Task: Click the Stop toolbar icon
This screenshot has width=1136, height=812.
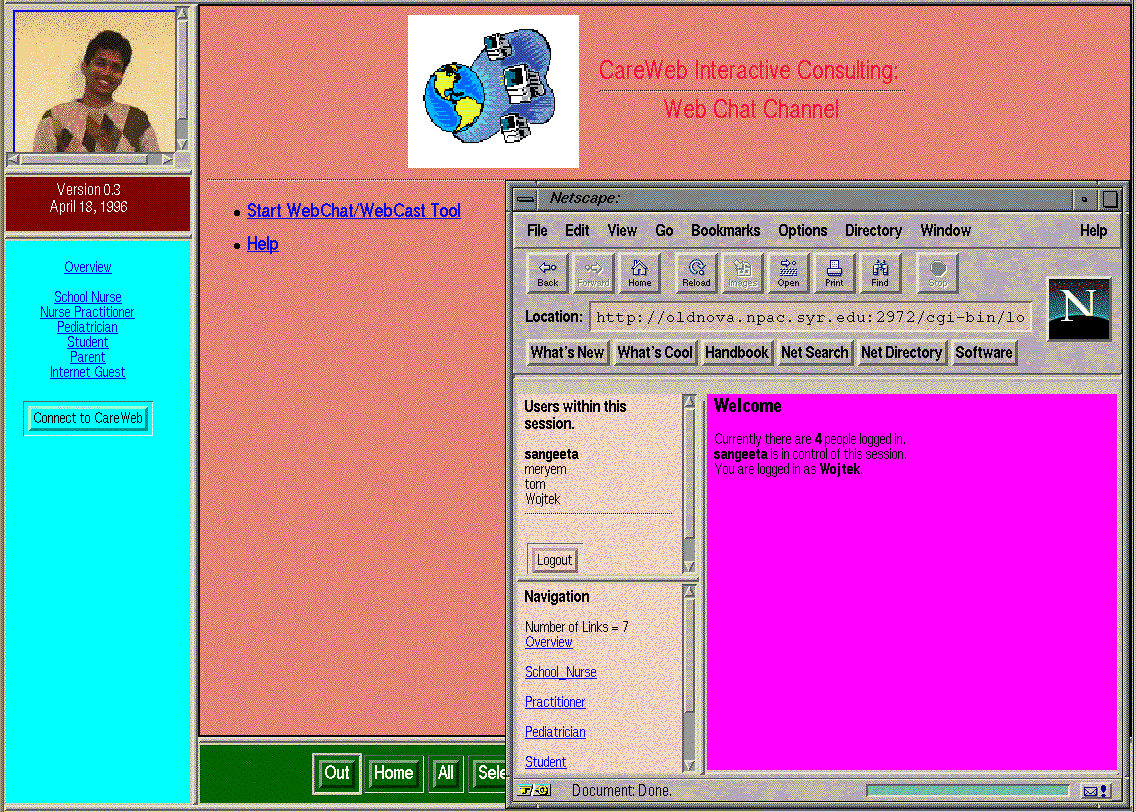Action: point(937,273)
